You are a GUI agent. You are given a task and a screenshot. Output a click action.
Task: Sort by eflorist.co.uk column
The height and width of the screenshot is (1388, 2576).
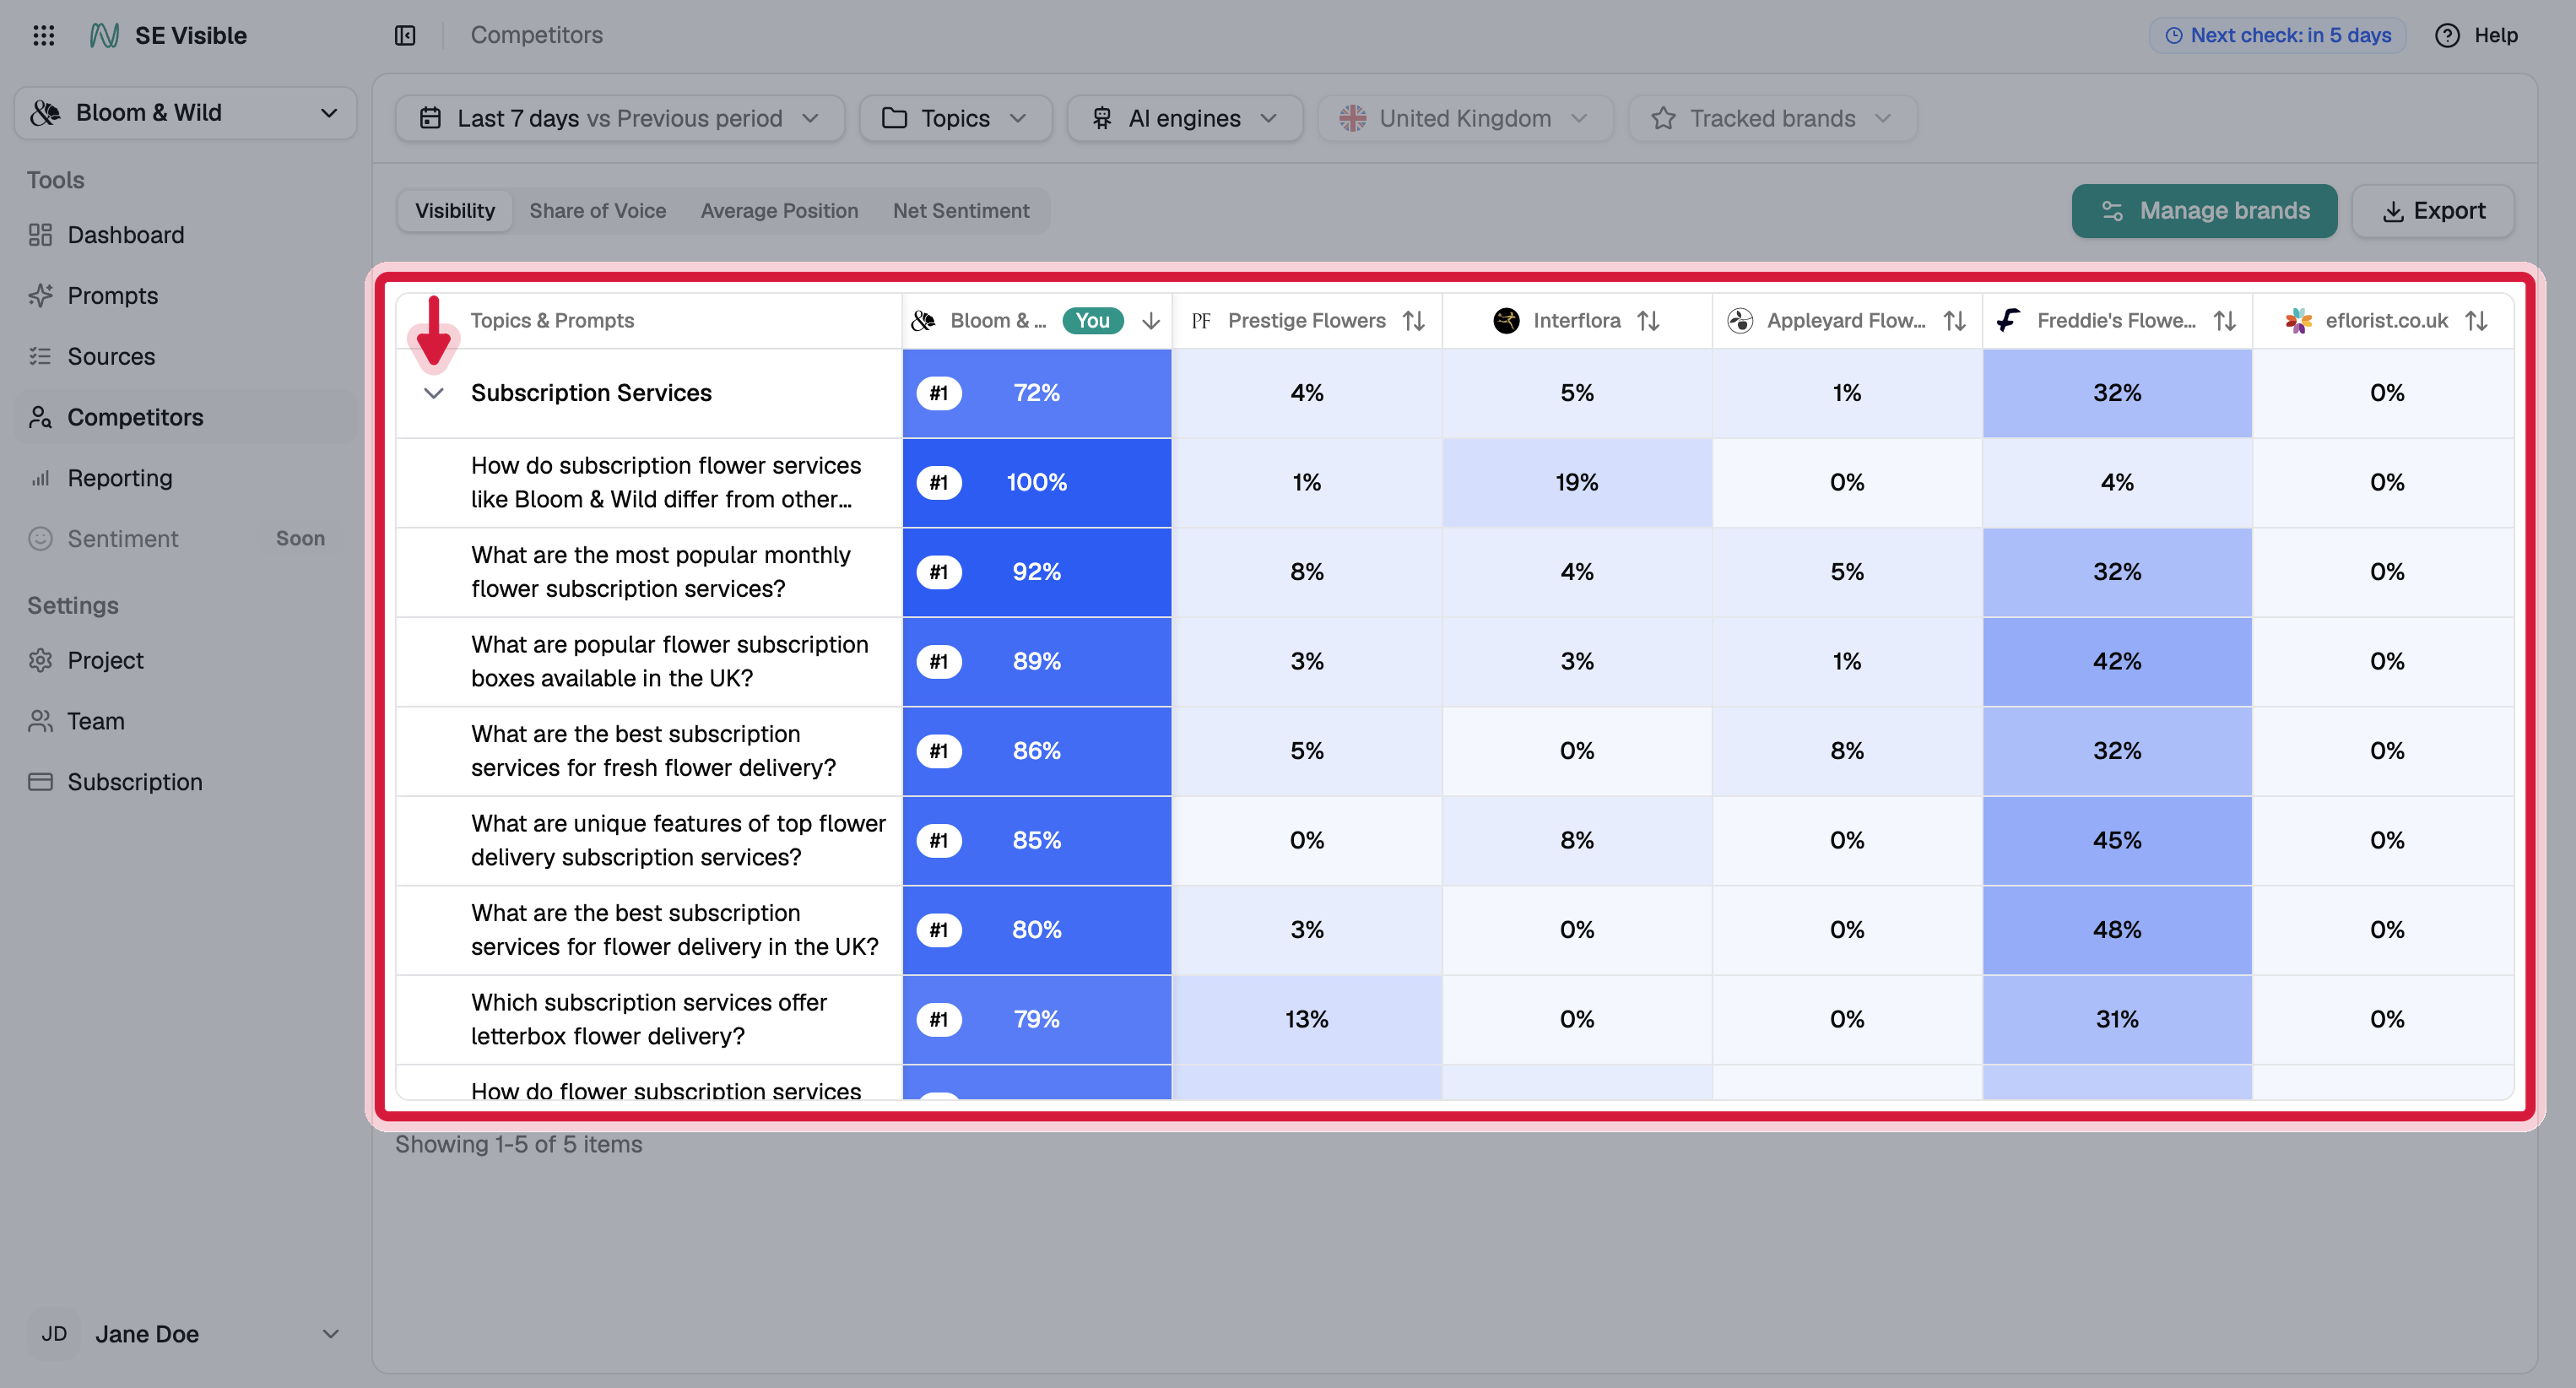tap(2476, 320)
